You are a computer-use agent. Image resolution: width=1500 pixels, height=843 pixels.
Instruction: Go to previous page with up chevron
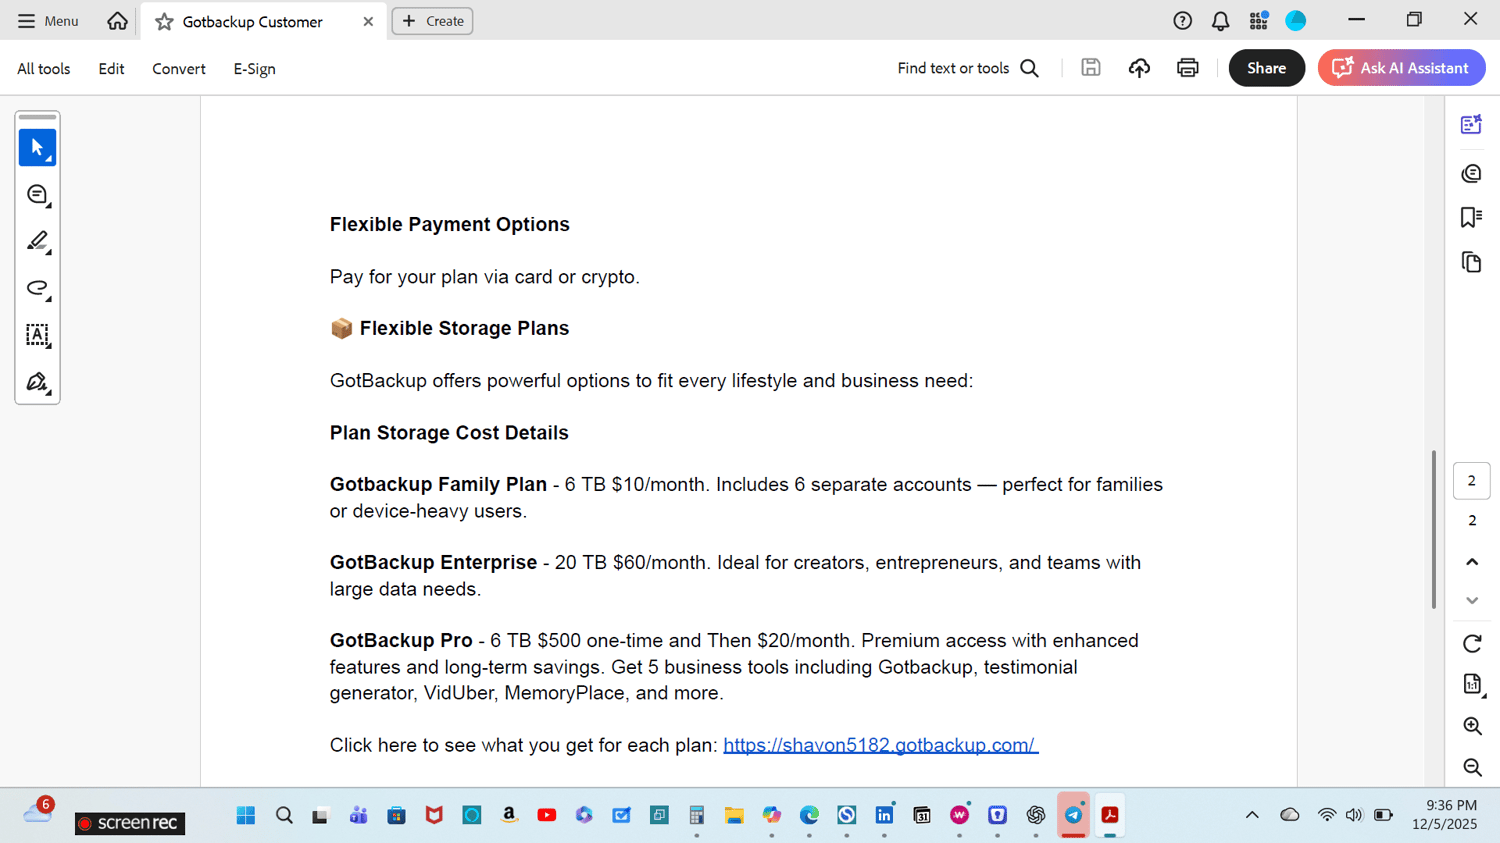coord(1472,562)
